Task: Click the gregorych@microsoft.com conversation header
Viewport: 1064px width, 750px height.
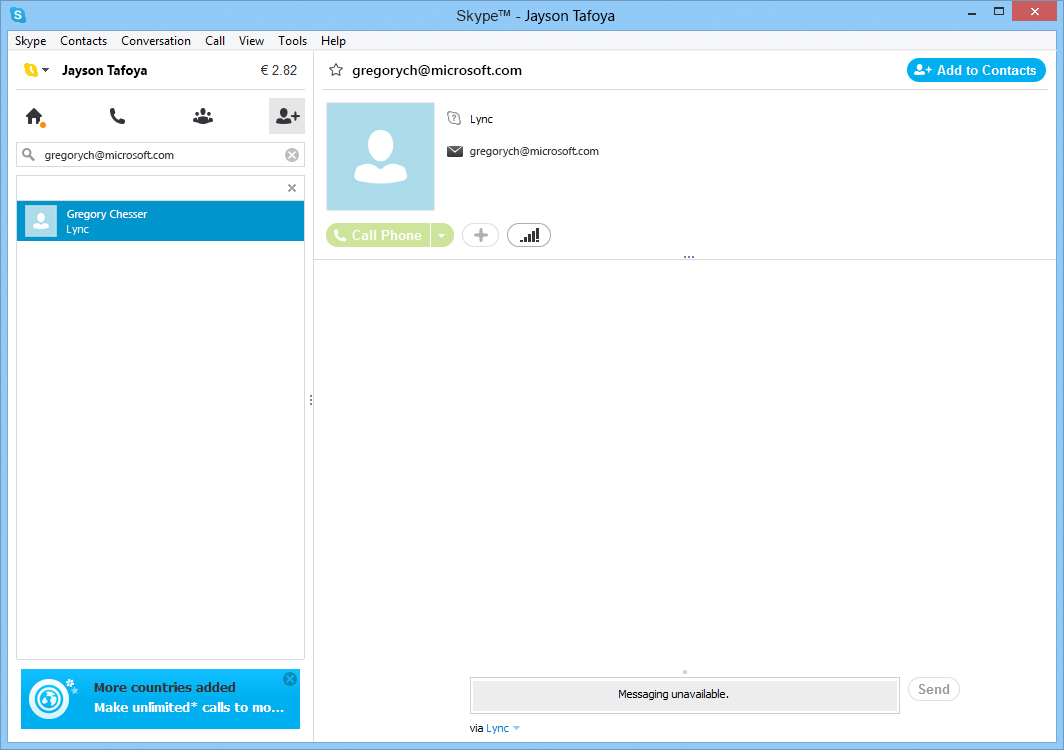Action: [437, 70]
